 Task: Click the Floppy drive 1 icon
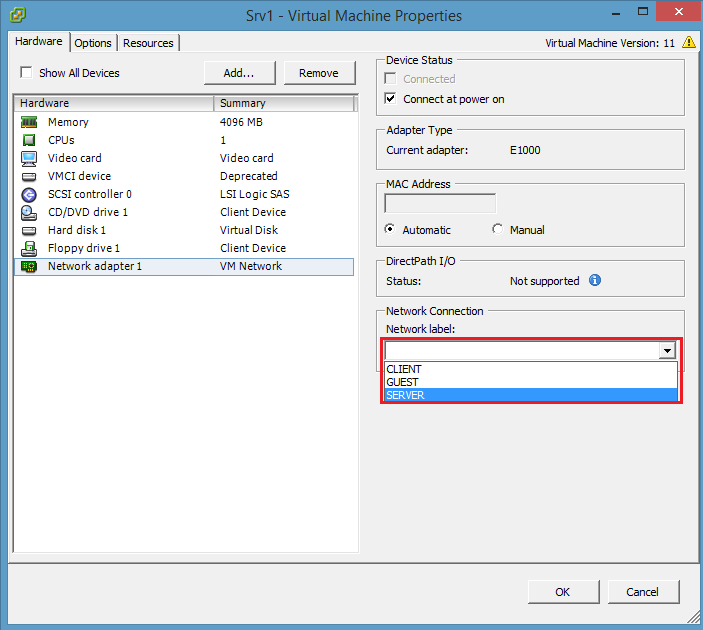point(29,248)
